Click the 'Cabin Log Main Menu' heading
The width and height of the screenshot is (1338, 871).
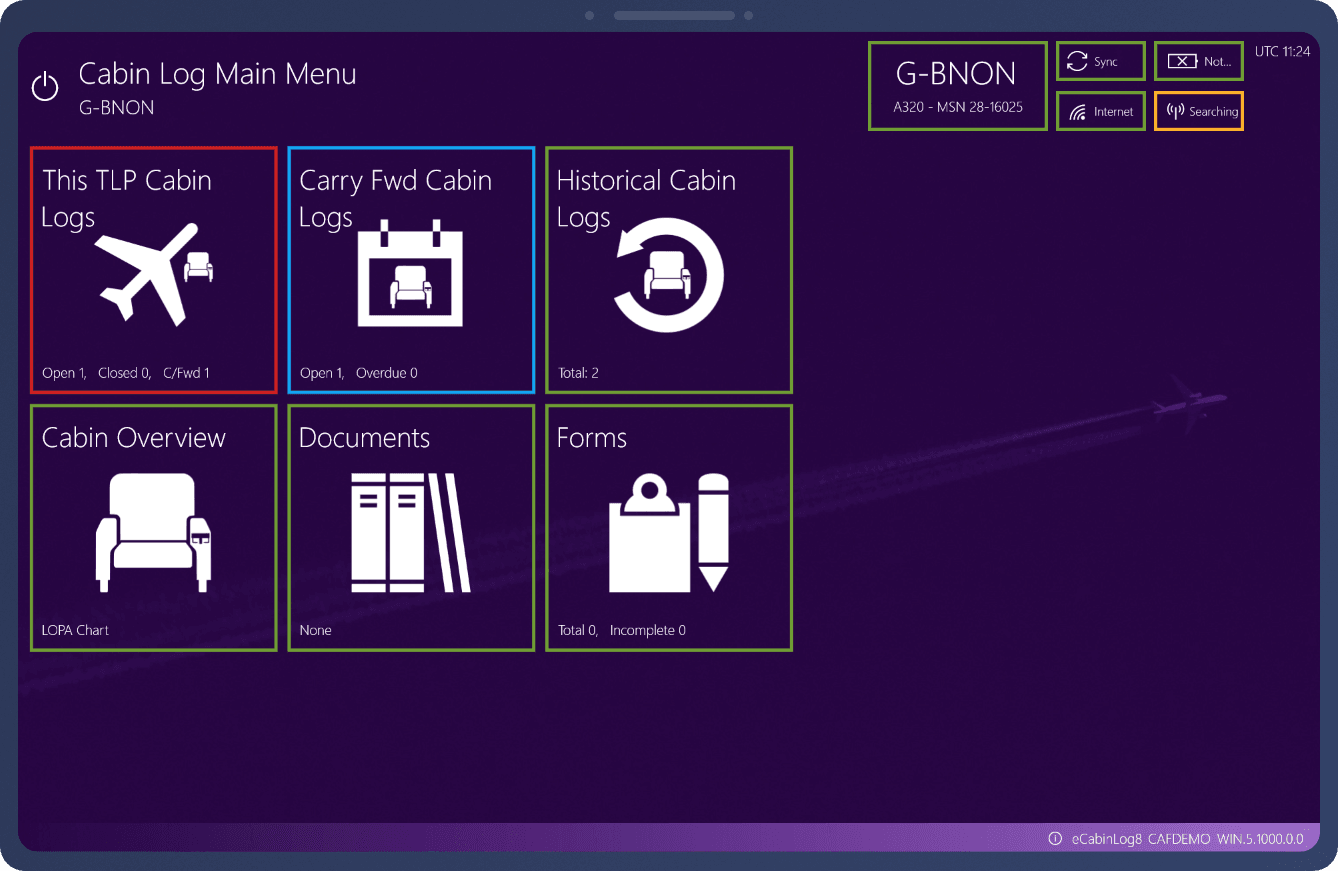coord(217,74)
